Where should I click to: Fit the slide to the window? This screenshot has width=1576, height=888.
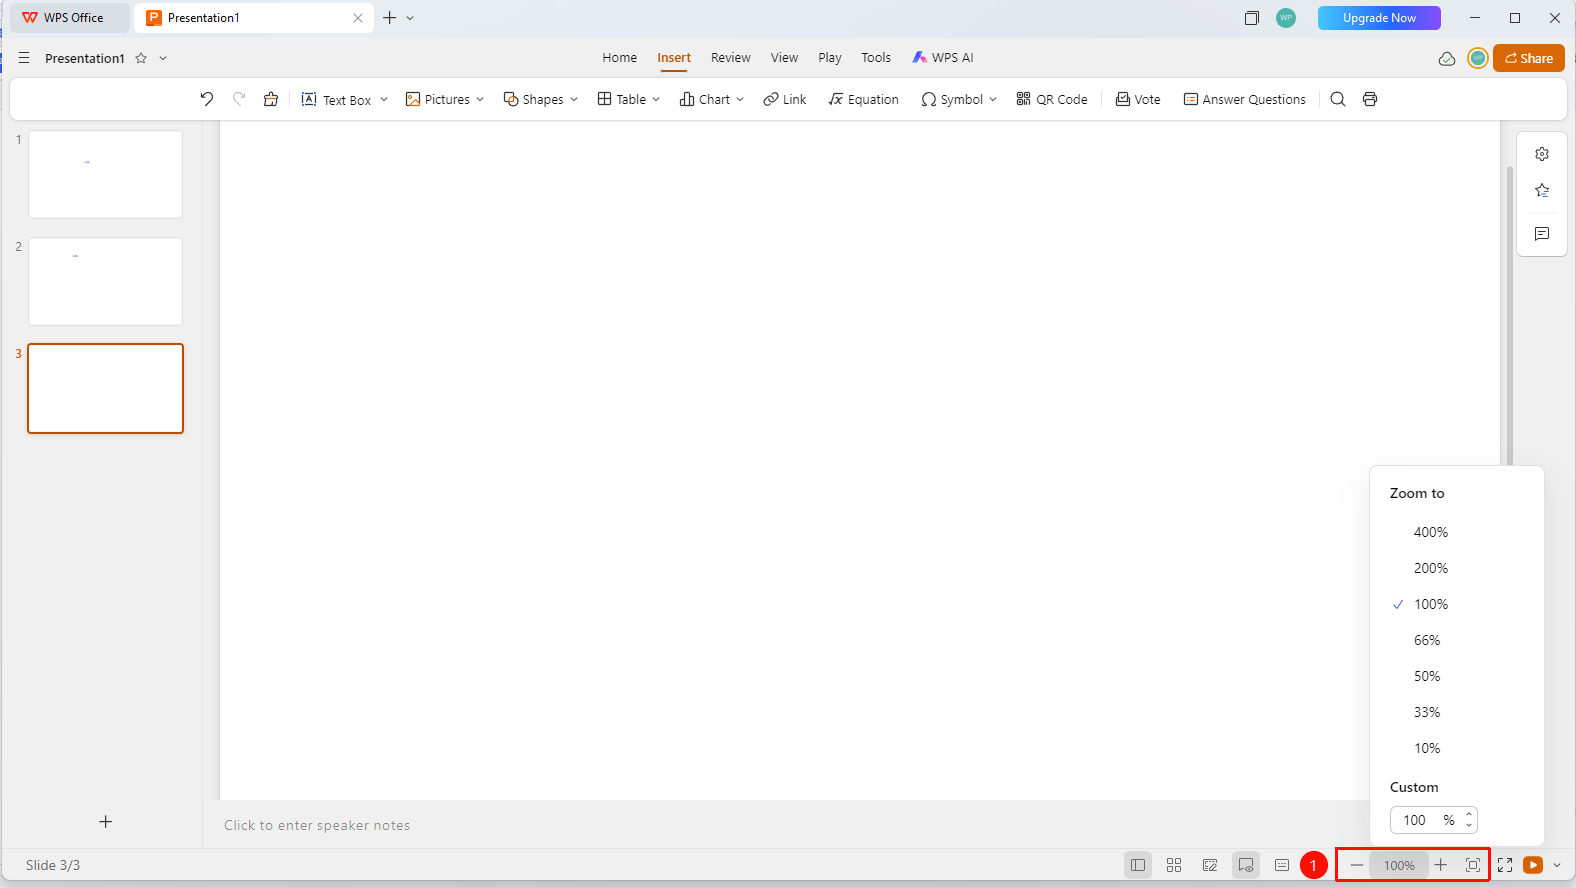tap(1473, 865)
